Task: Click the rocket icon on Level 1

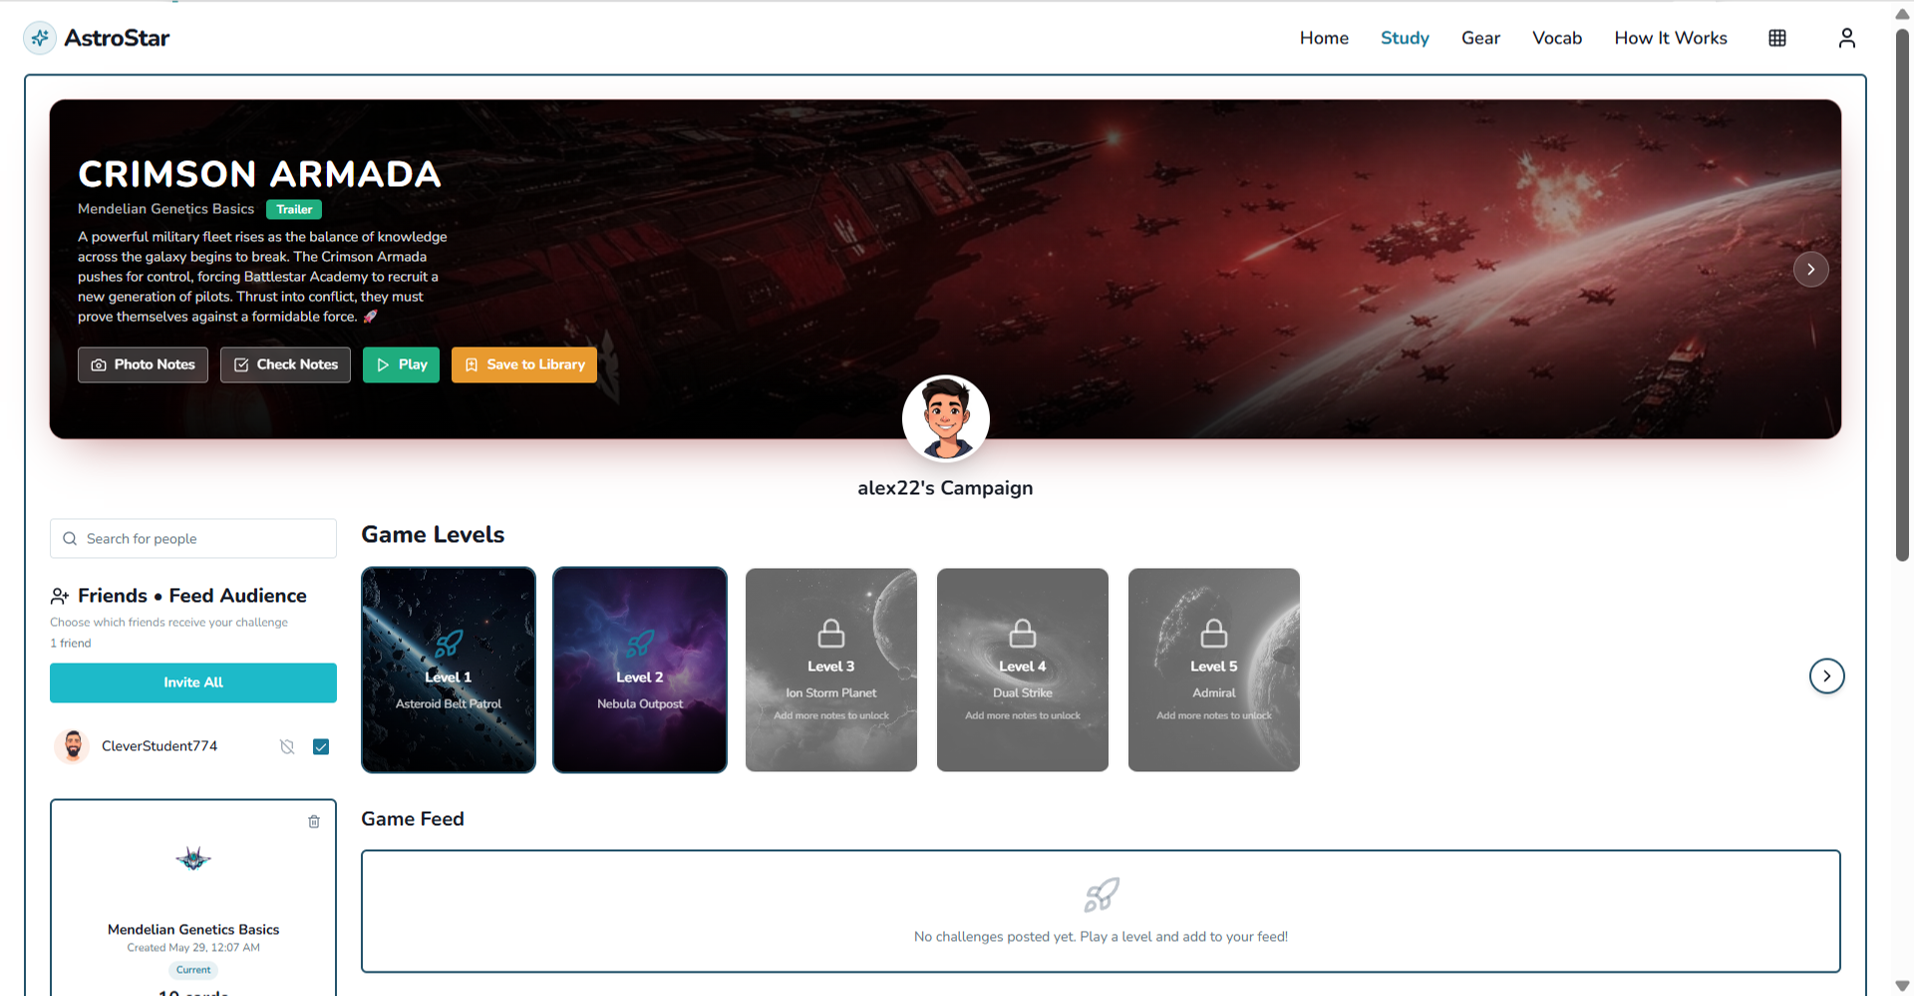Action: pos(448,645)
